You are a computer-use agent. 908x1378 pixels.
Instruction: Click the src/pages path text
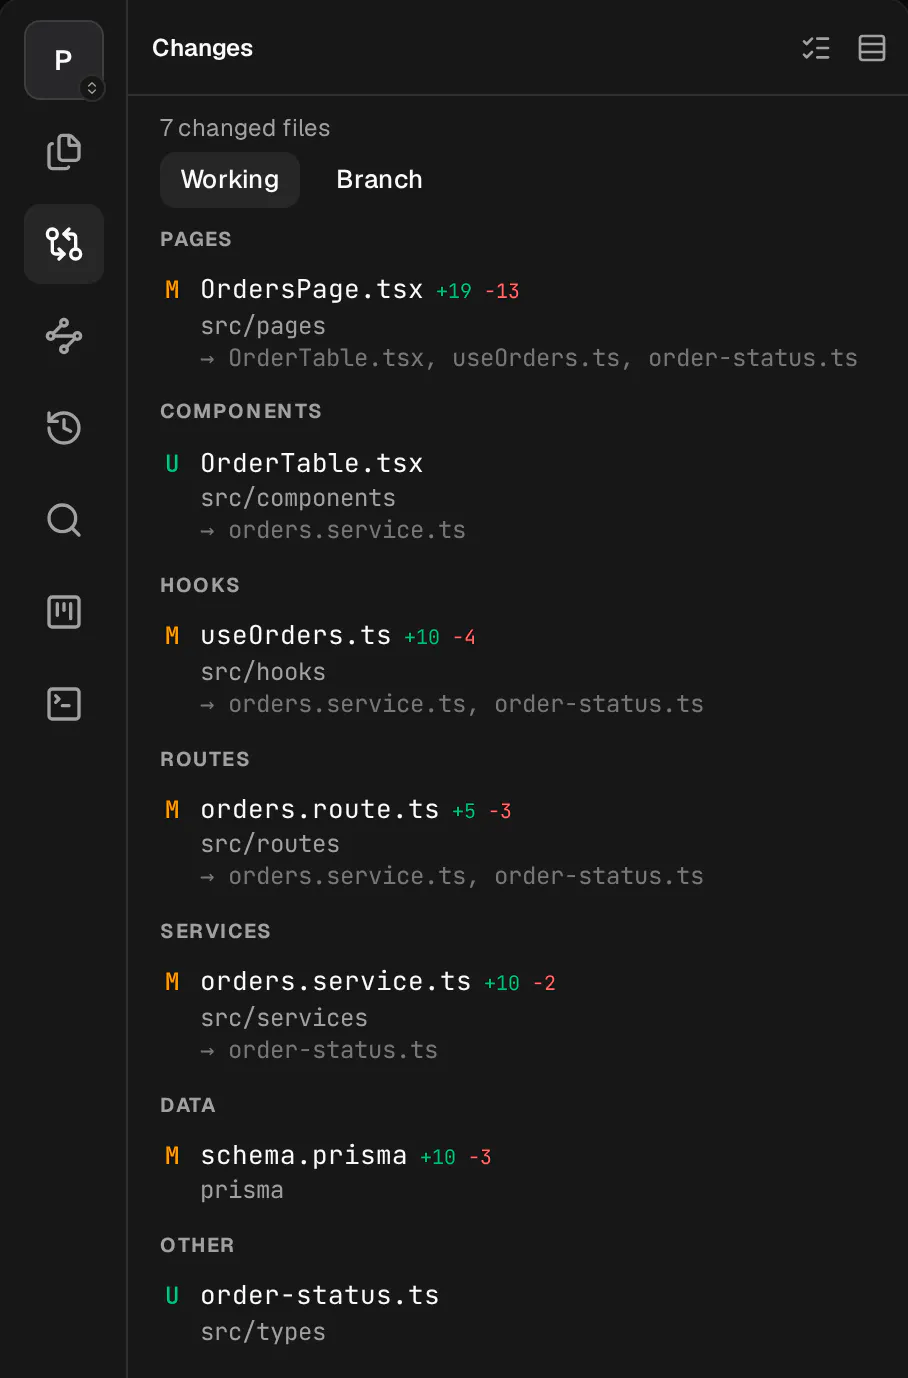pyautogui.click(x=263, y=326)
